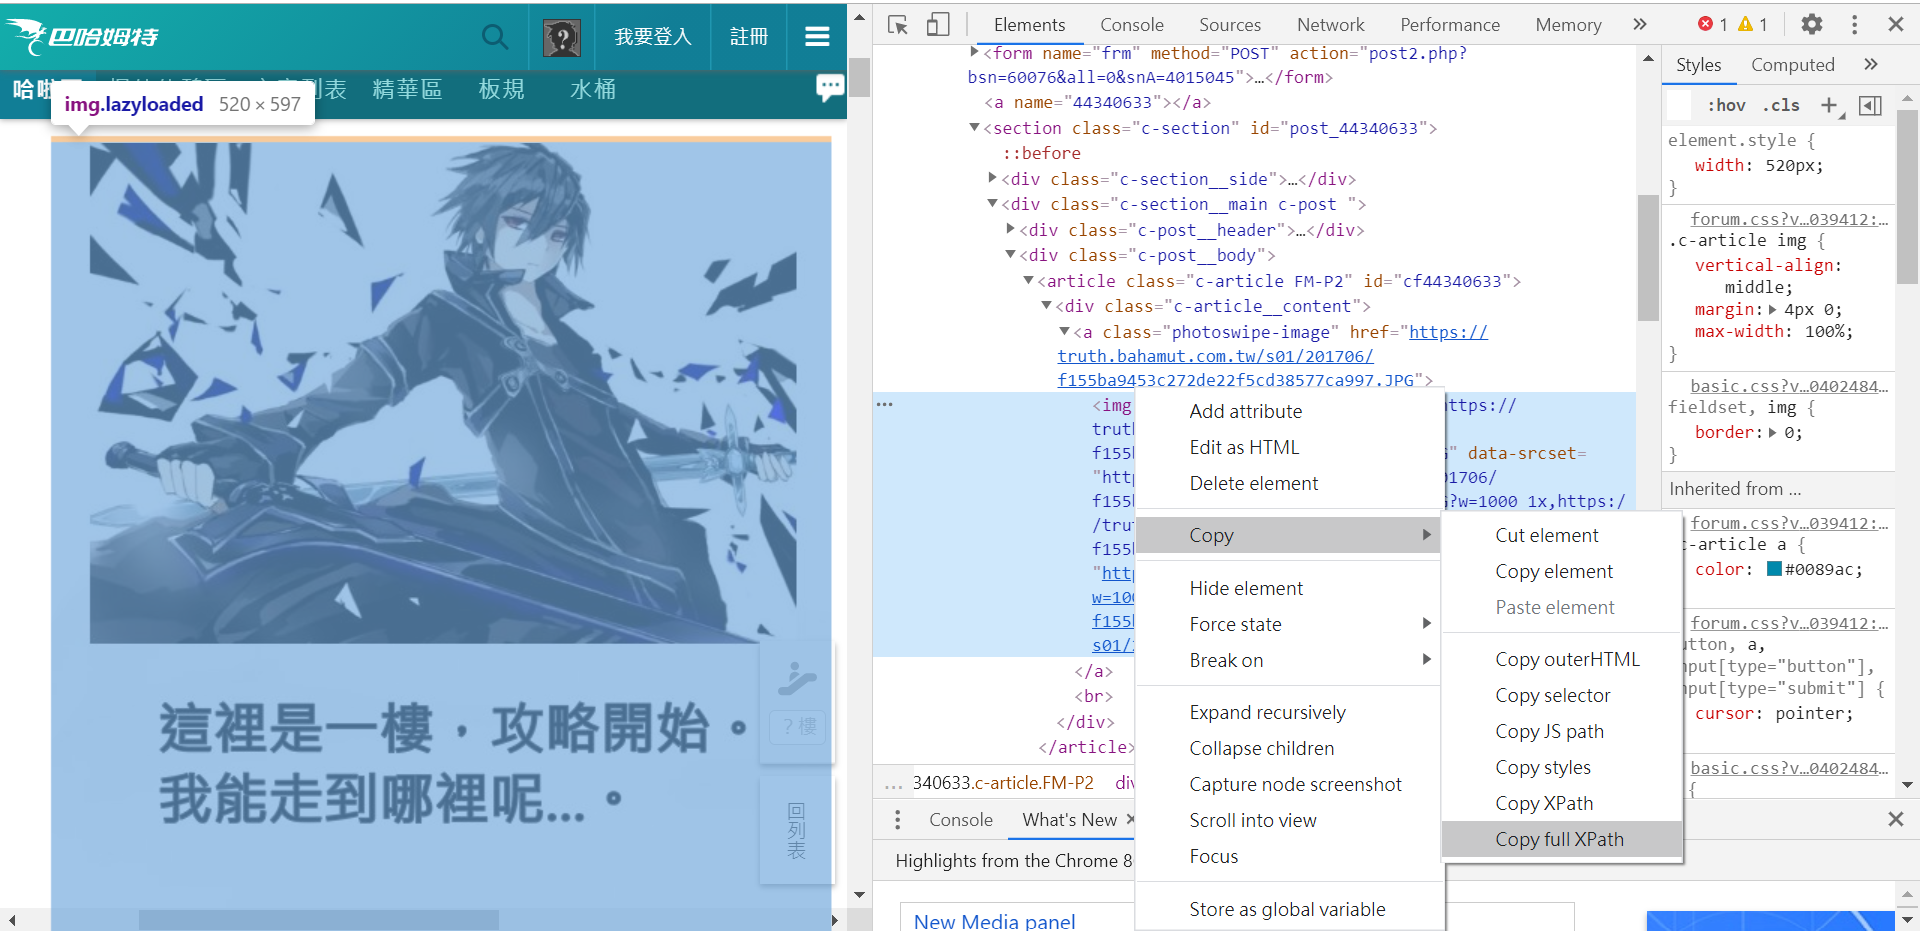Switch to the Elements tab

click(x=1029, y=25)
